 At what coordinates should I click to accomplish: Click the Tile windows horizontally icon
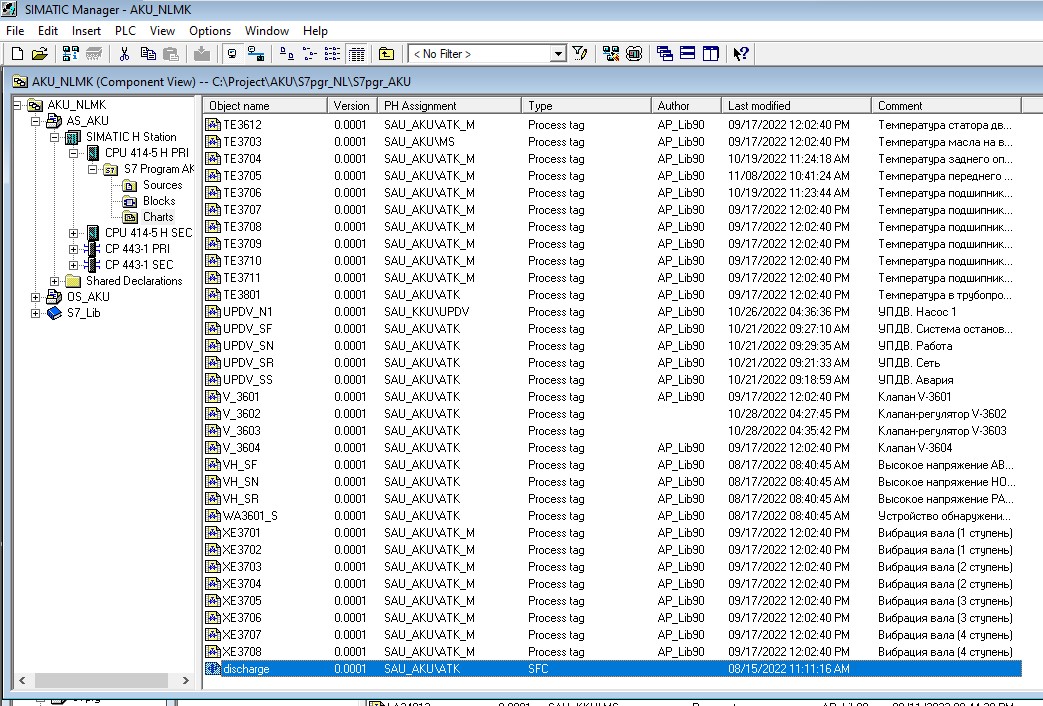coord(688,54)
